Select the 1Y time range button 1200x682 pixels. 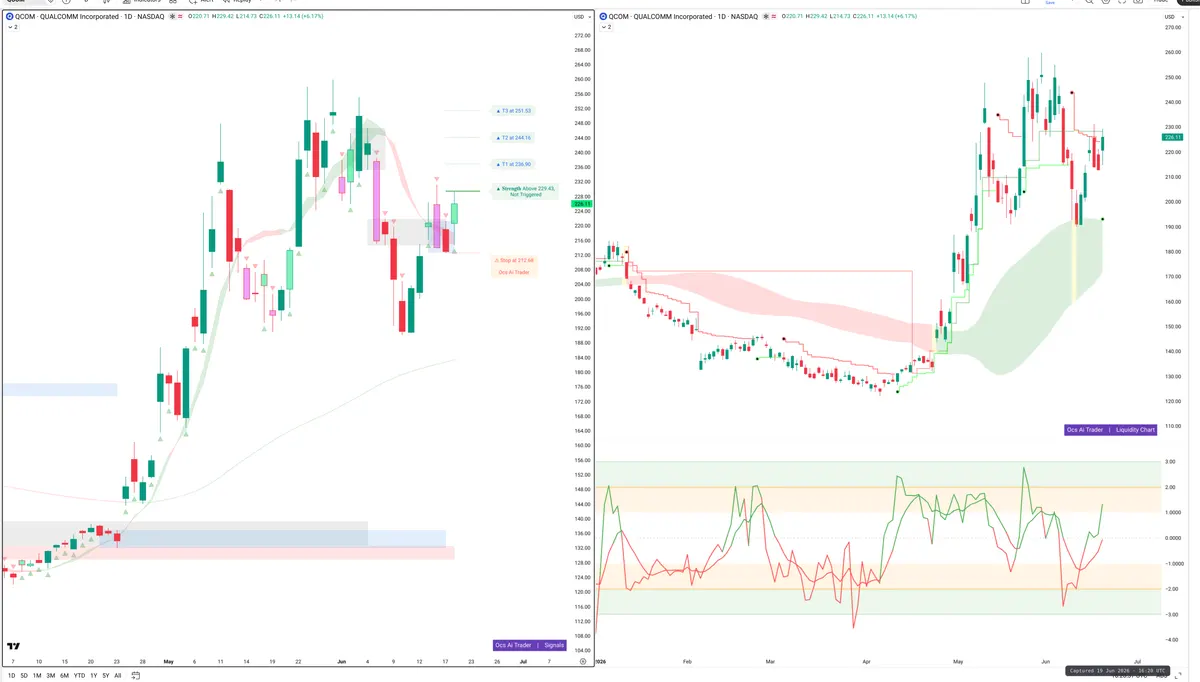point(94,676)
